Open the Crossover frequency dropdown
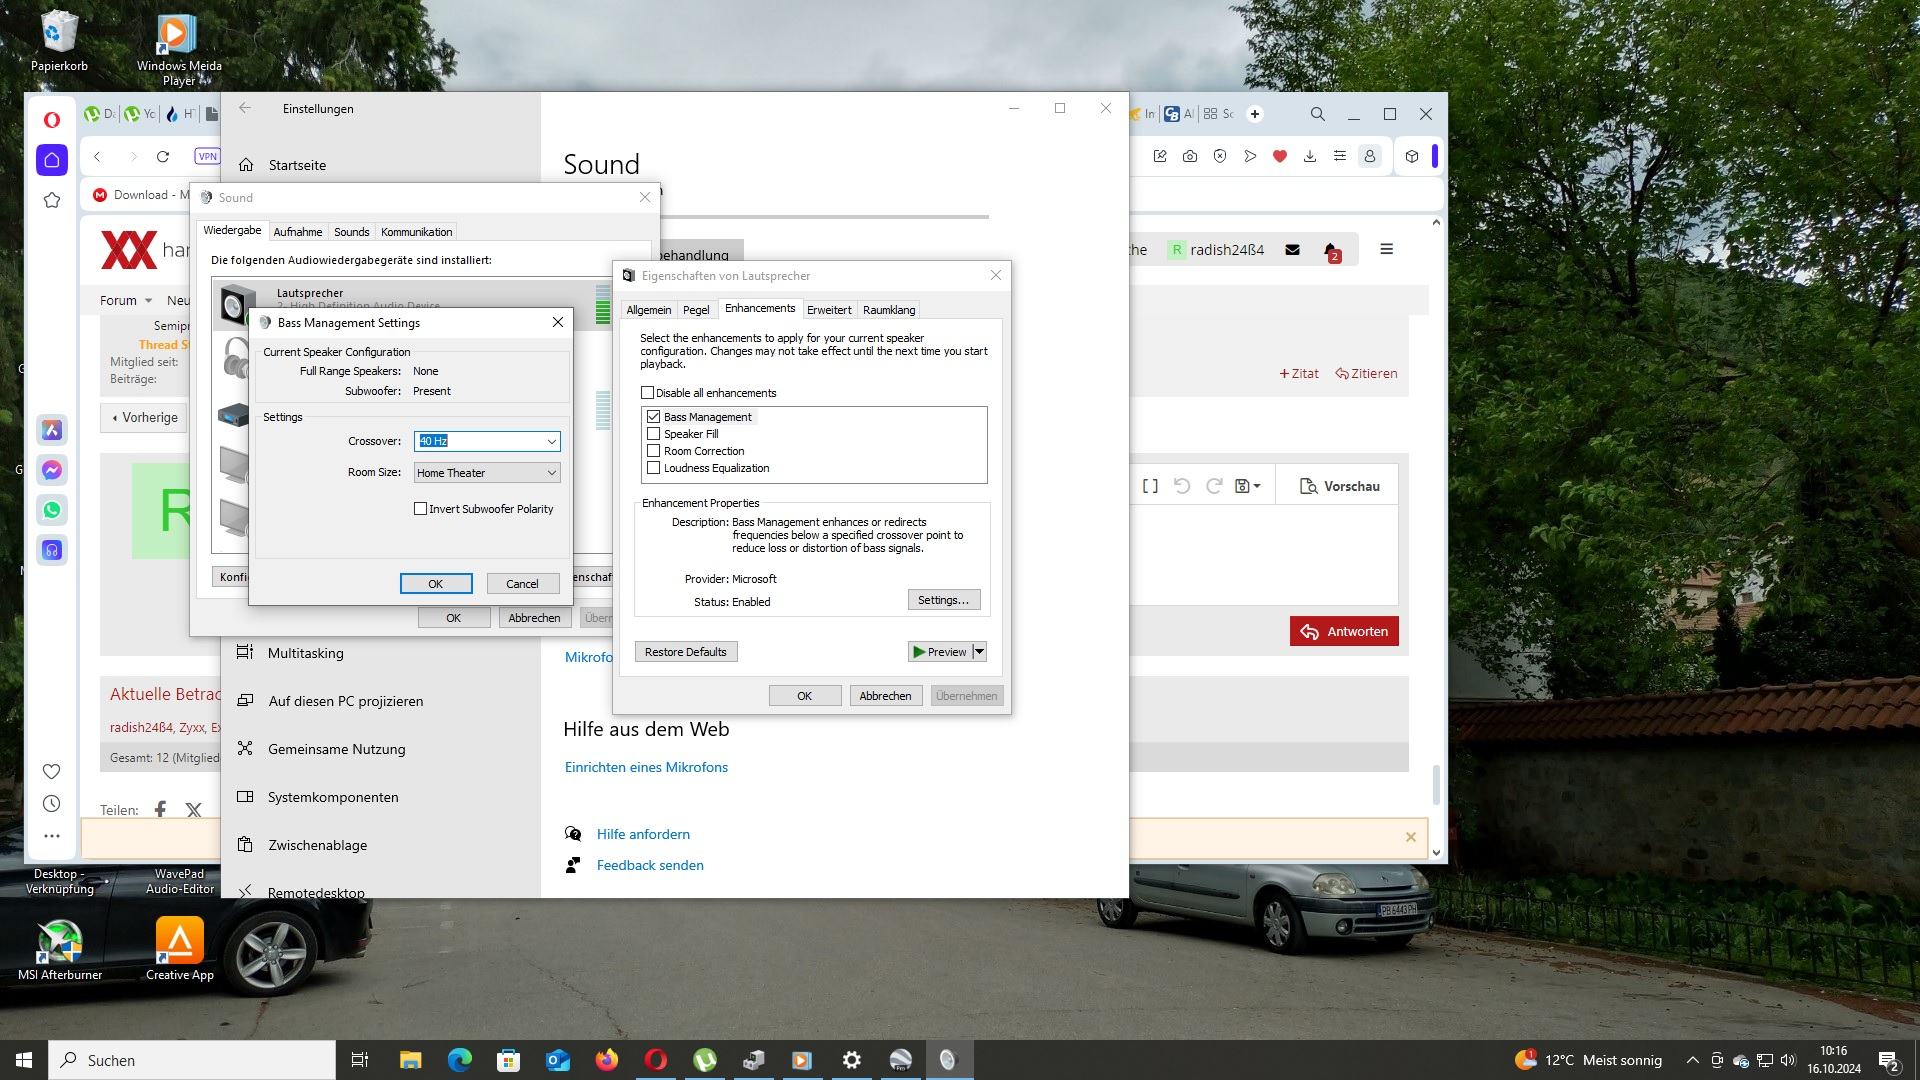The width and height of the screenshot is (1920, 1080). point(551,441)
